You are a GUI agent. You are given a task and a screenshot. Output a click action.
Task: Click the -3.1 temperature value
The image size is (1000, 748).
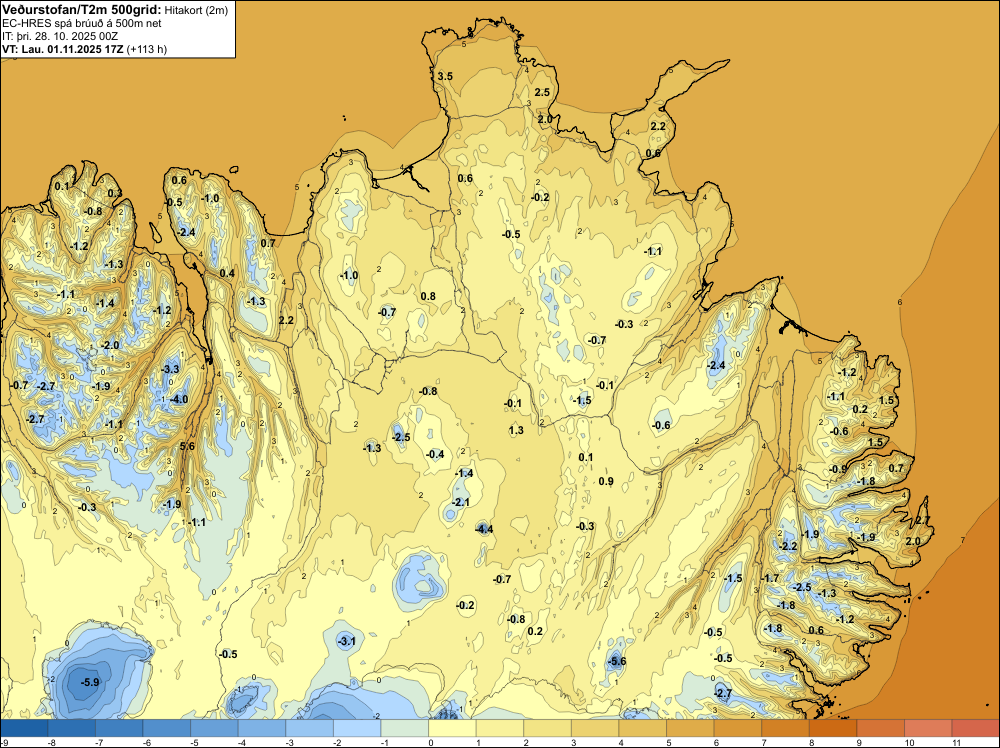click(346, 641)
